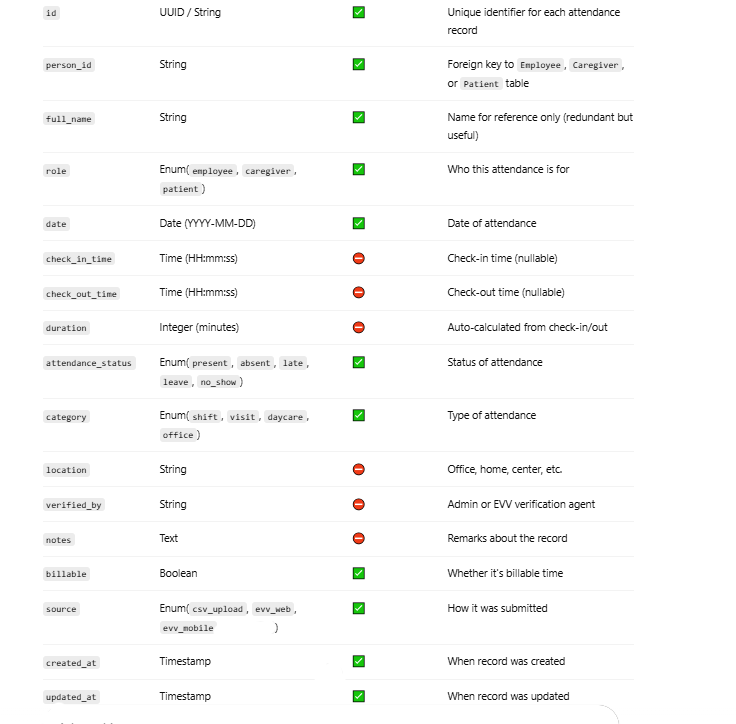Click the green check icon for person_id
This screenshot has height=724, width=736.
(x=359, y=64)
